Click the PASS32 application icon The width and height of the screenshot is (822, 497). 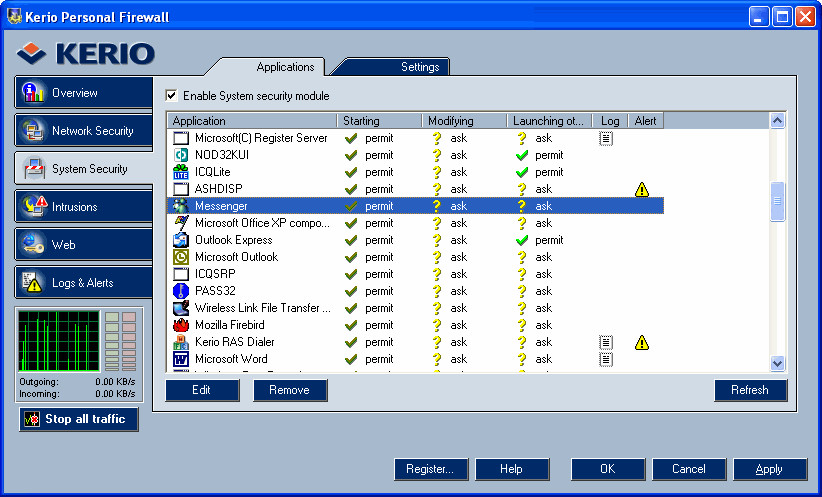pos(181,290)
